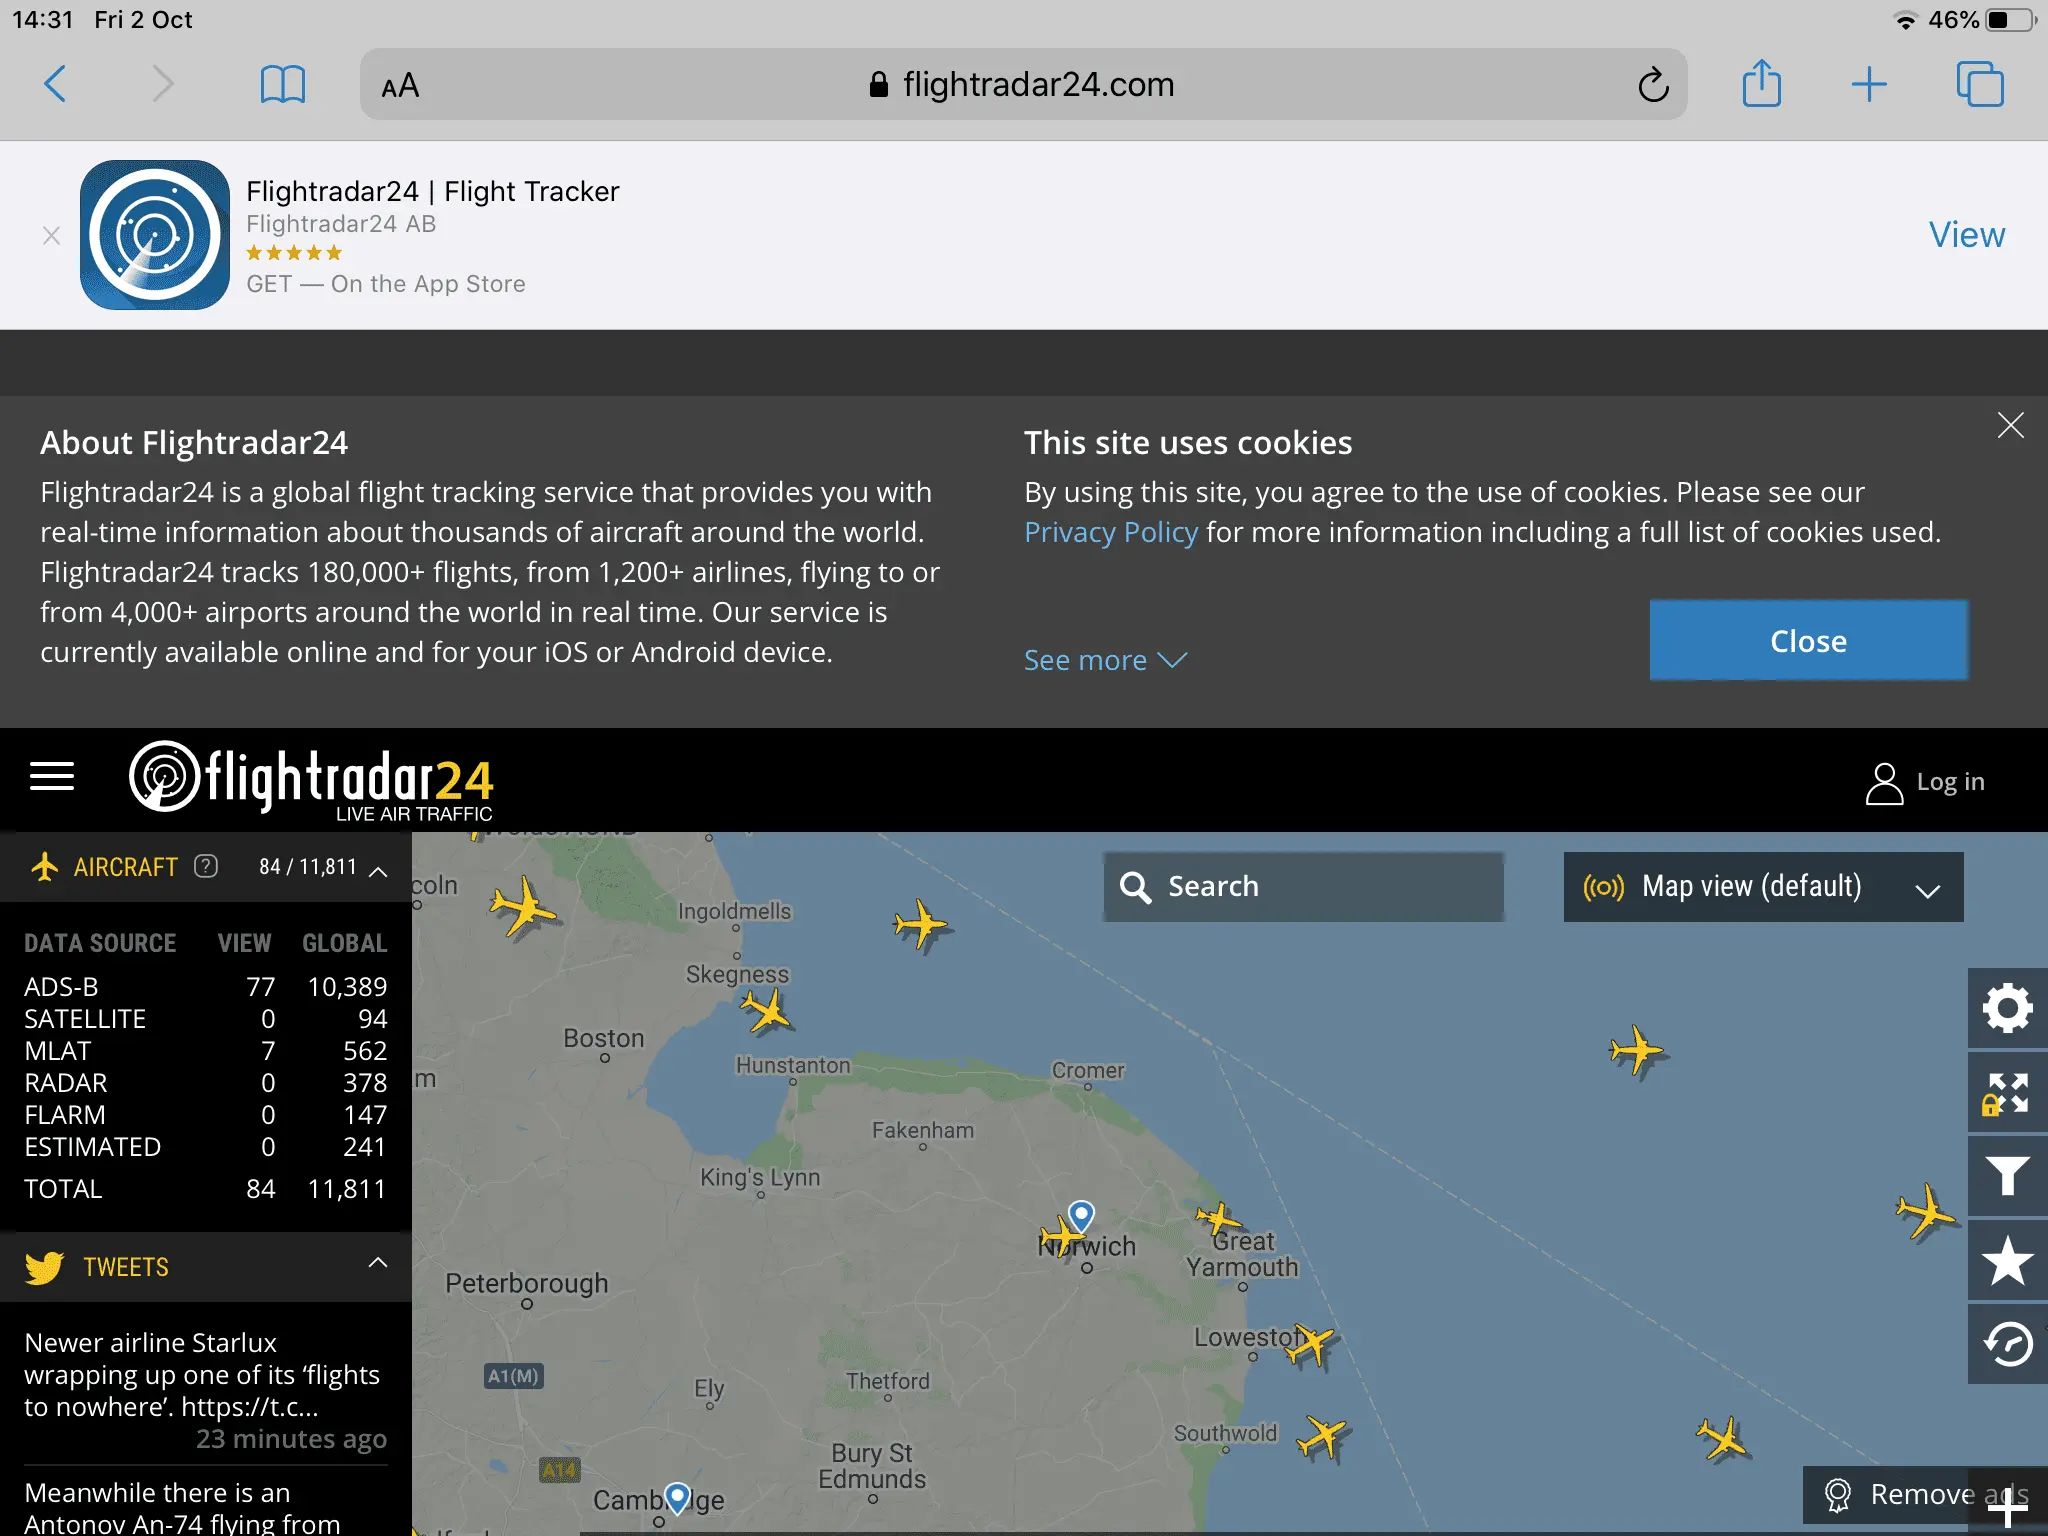This screenshot has height=1536, width=2048.
Task: Open the Privacy Policy link
Action: 1110,532
